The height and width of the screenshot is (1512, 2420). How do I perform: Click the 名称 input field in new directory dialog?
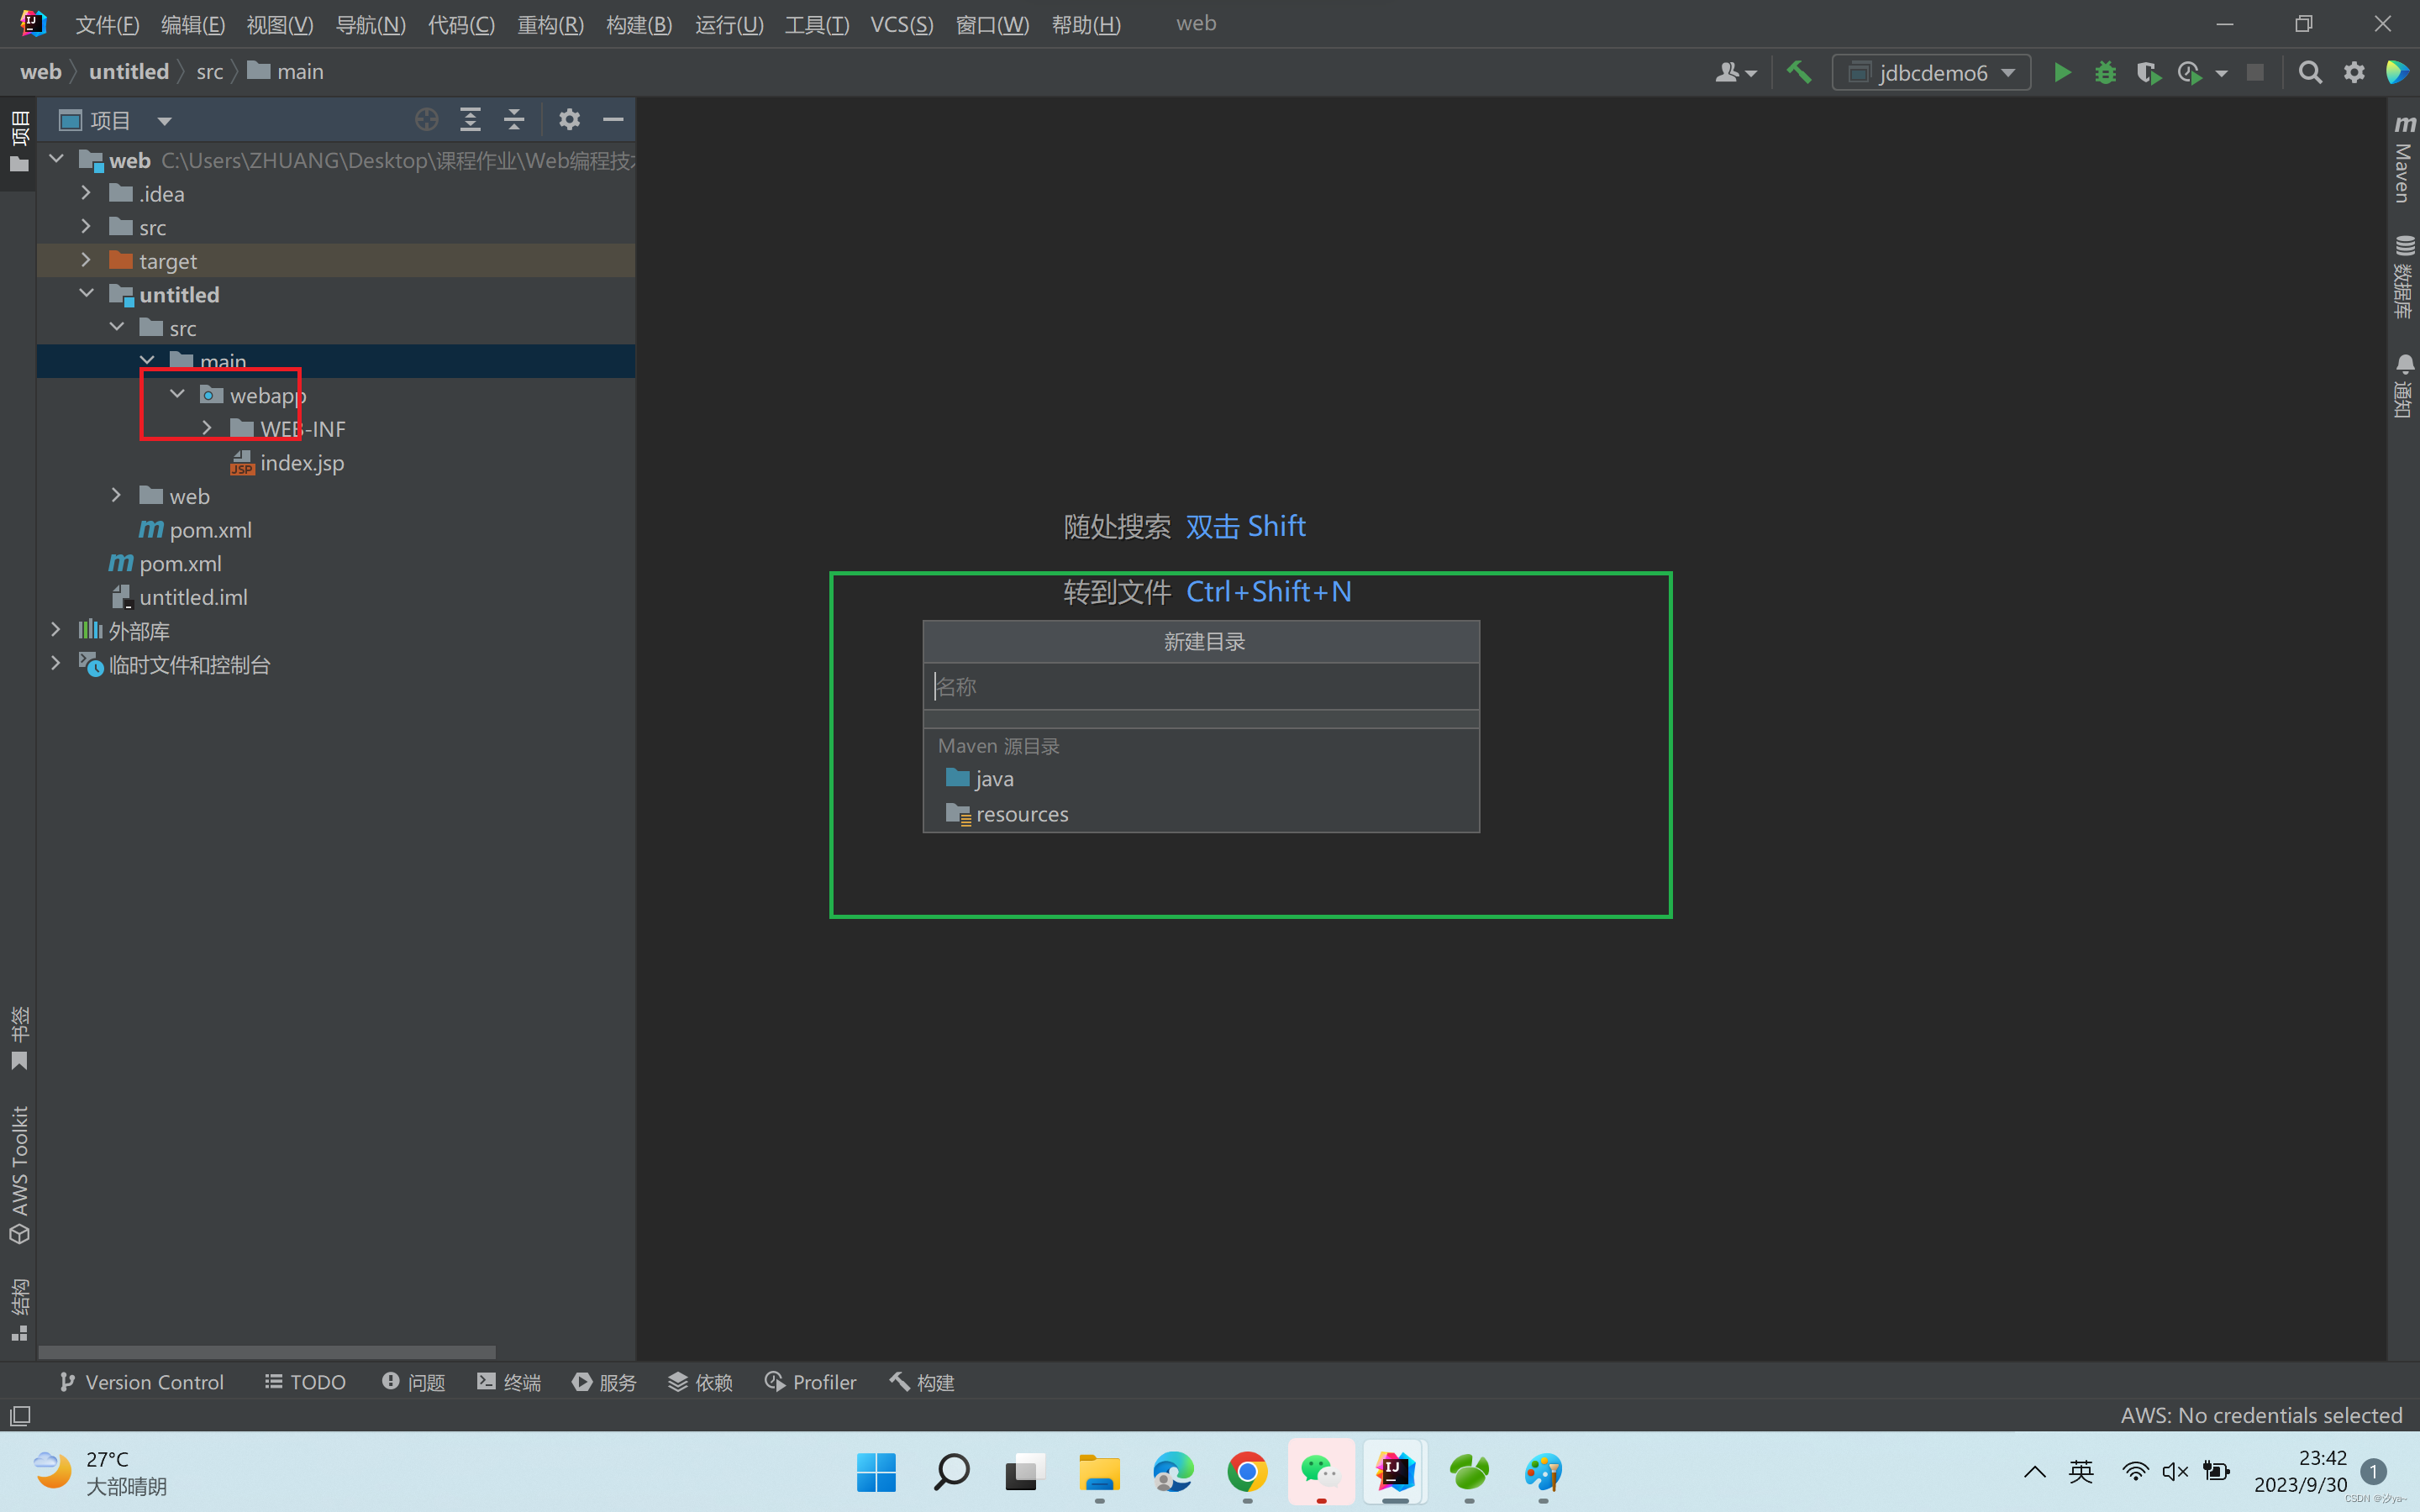1202,686
